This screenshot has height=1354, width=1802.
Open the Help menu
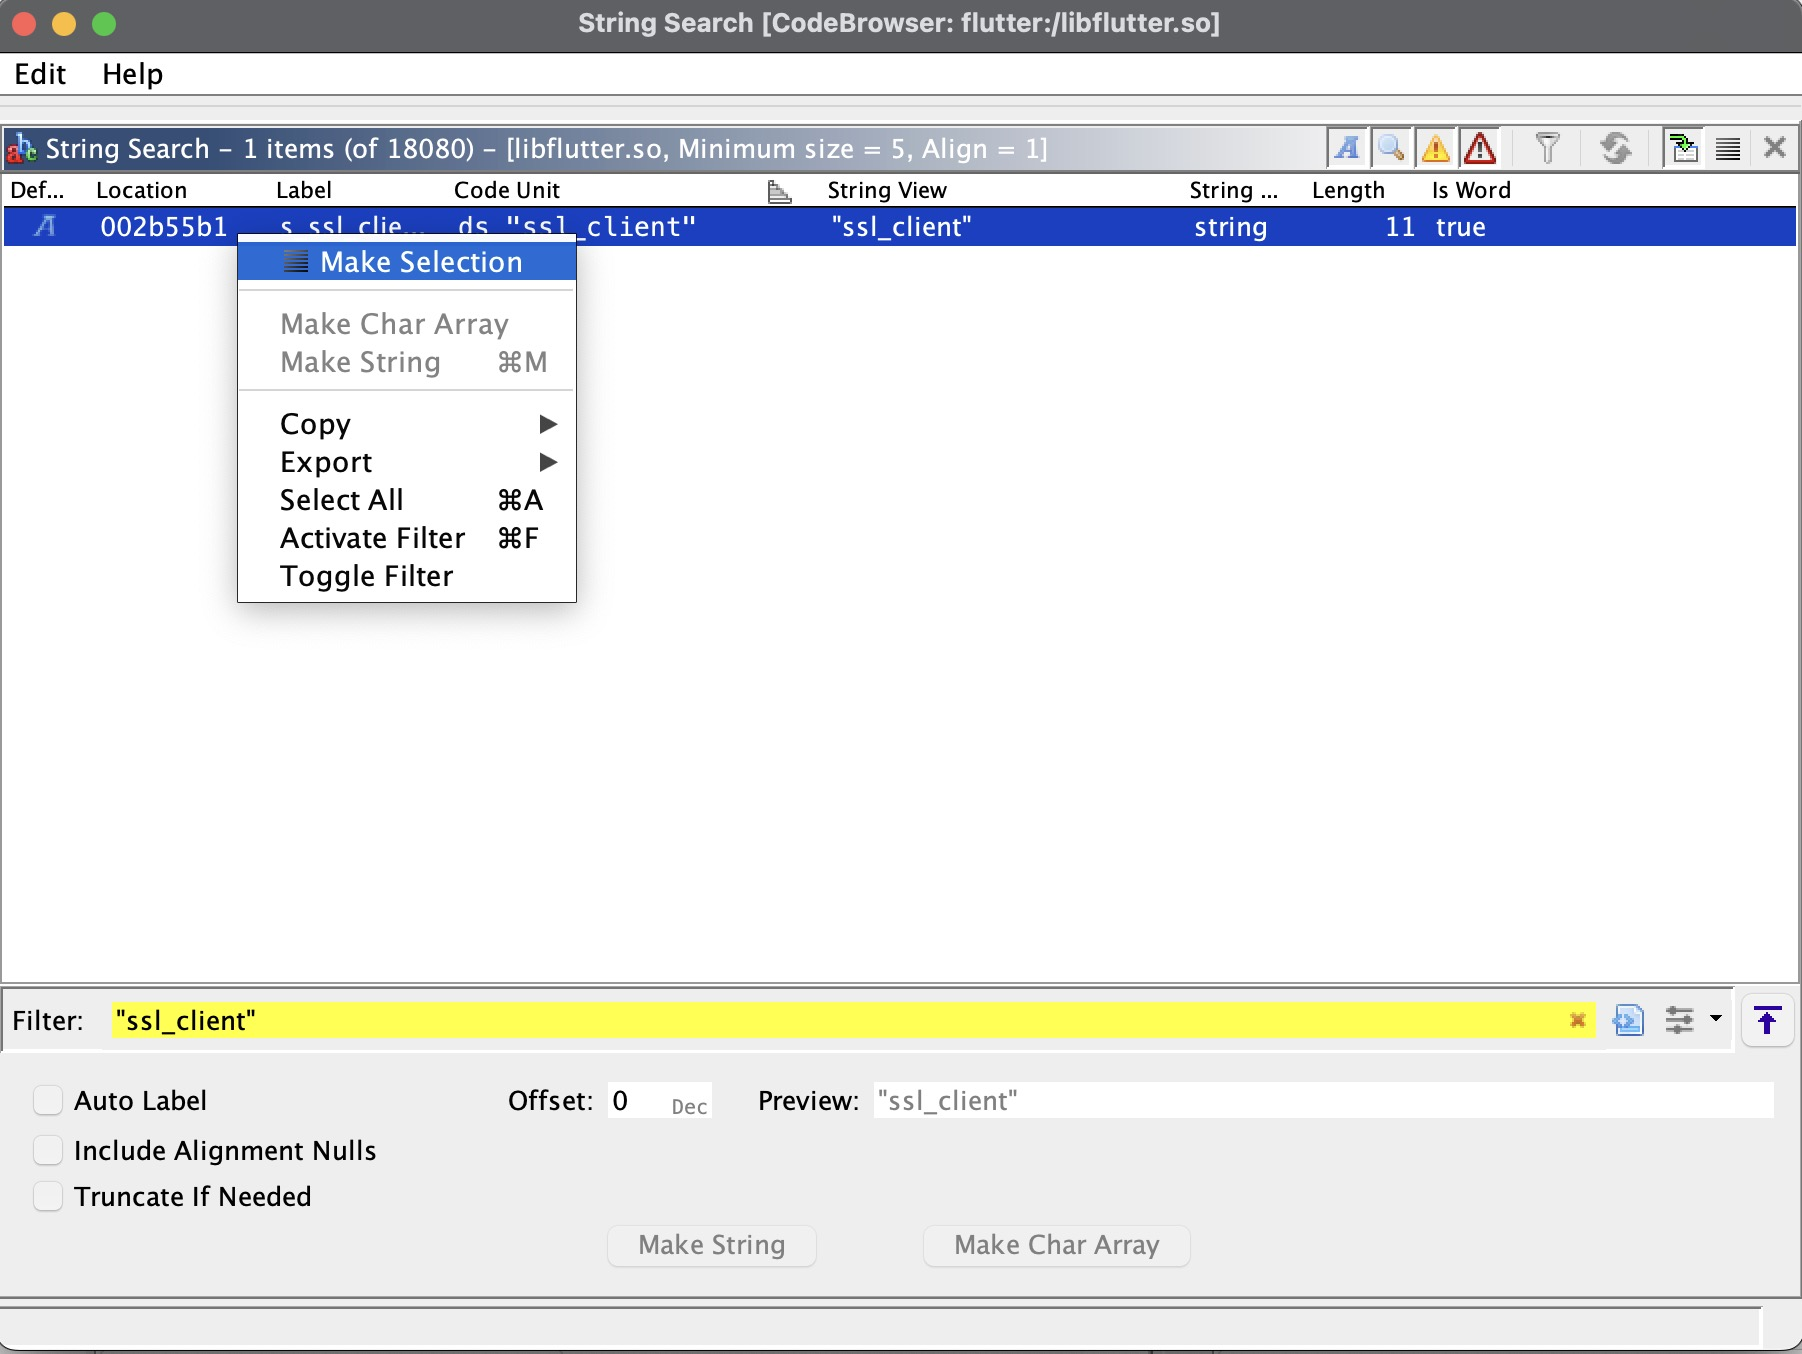(x=132, y=74)
